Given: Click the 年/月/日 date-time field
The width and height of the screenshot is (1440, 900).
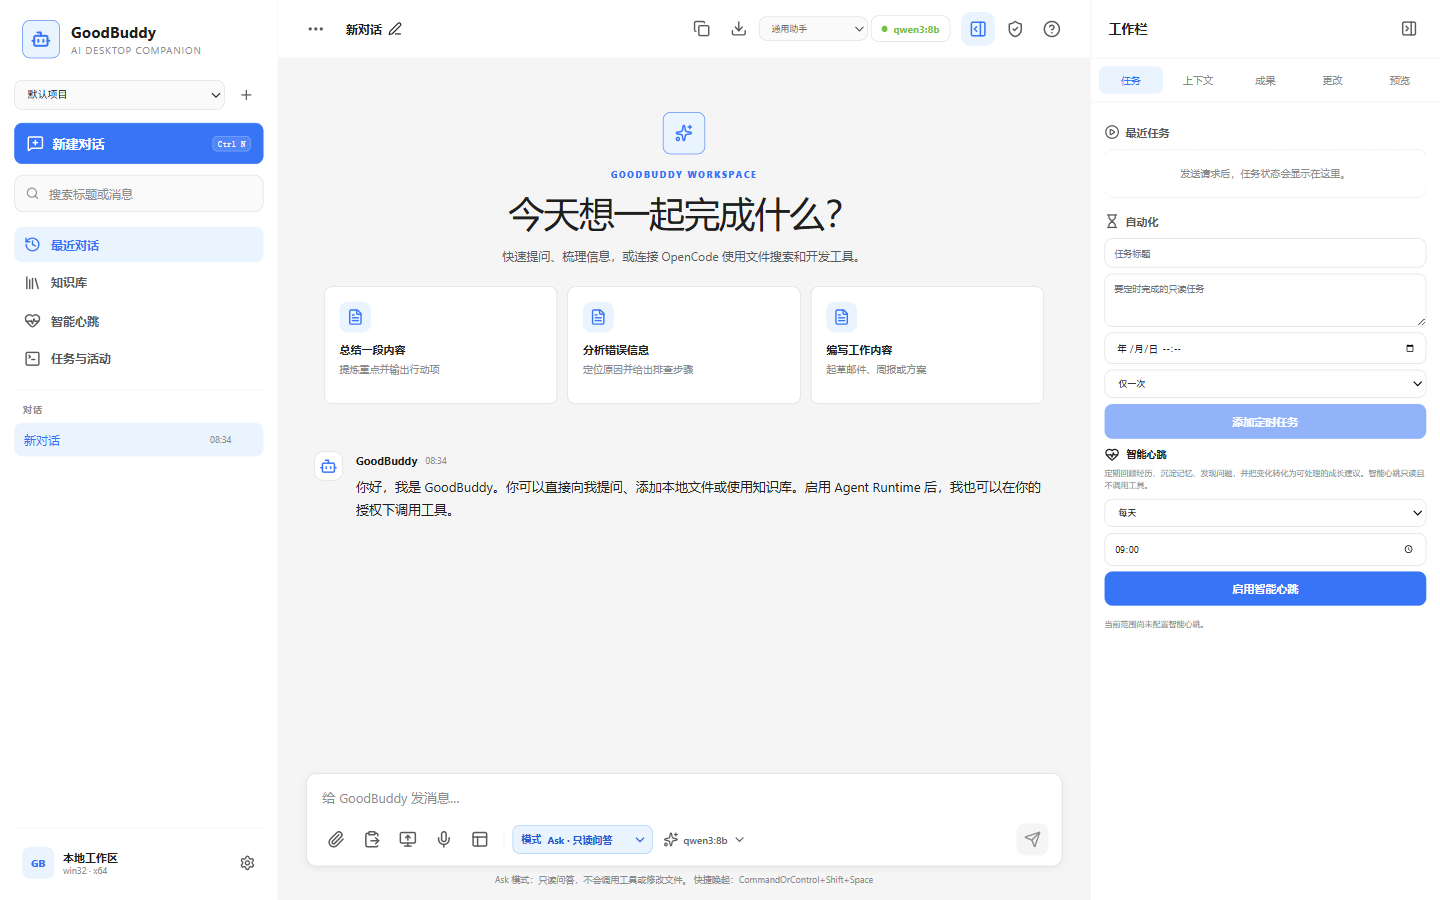Looking at the screenshot, I should click(1265, 348).
